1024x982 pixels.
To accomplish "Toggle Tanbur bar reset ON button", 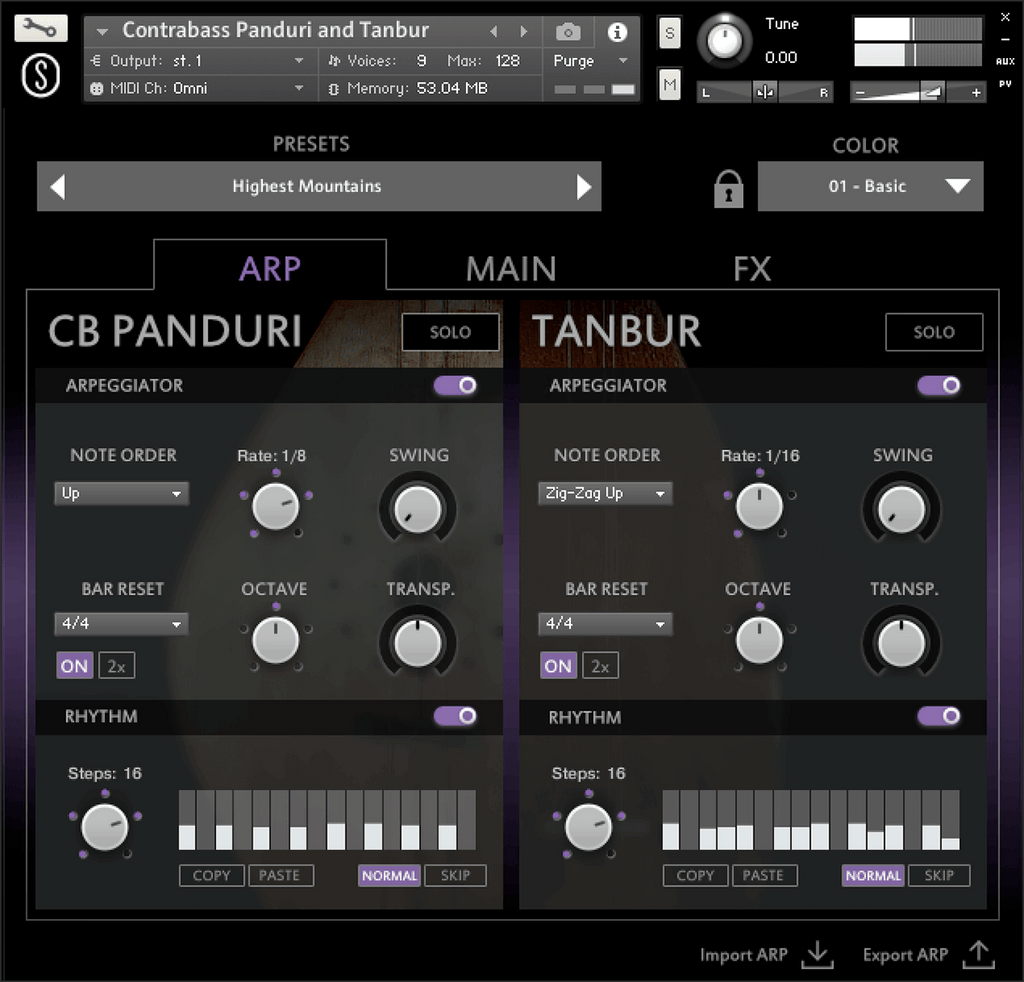I will pyautogui.click(x=558, y=666).
